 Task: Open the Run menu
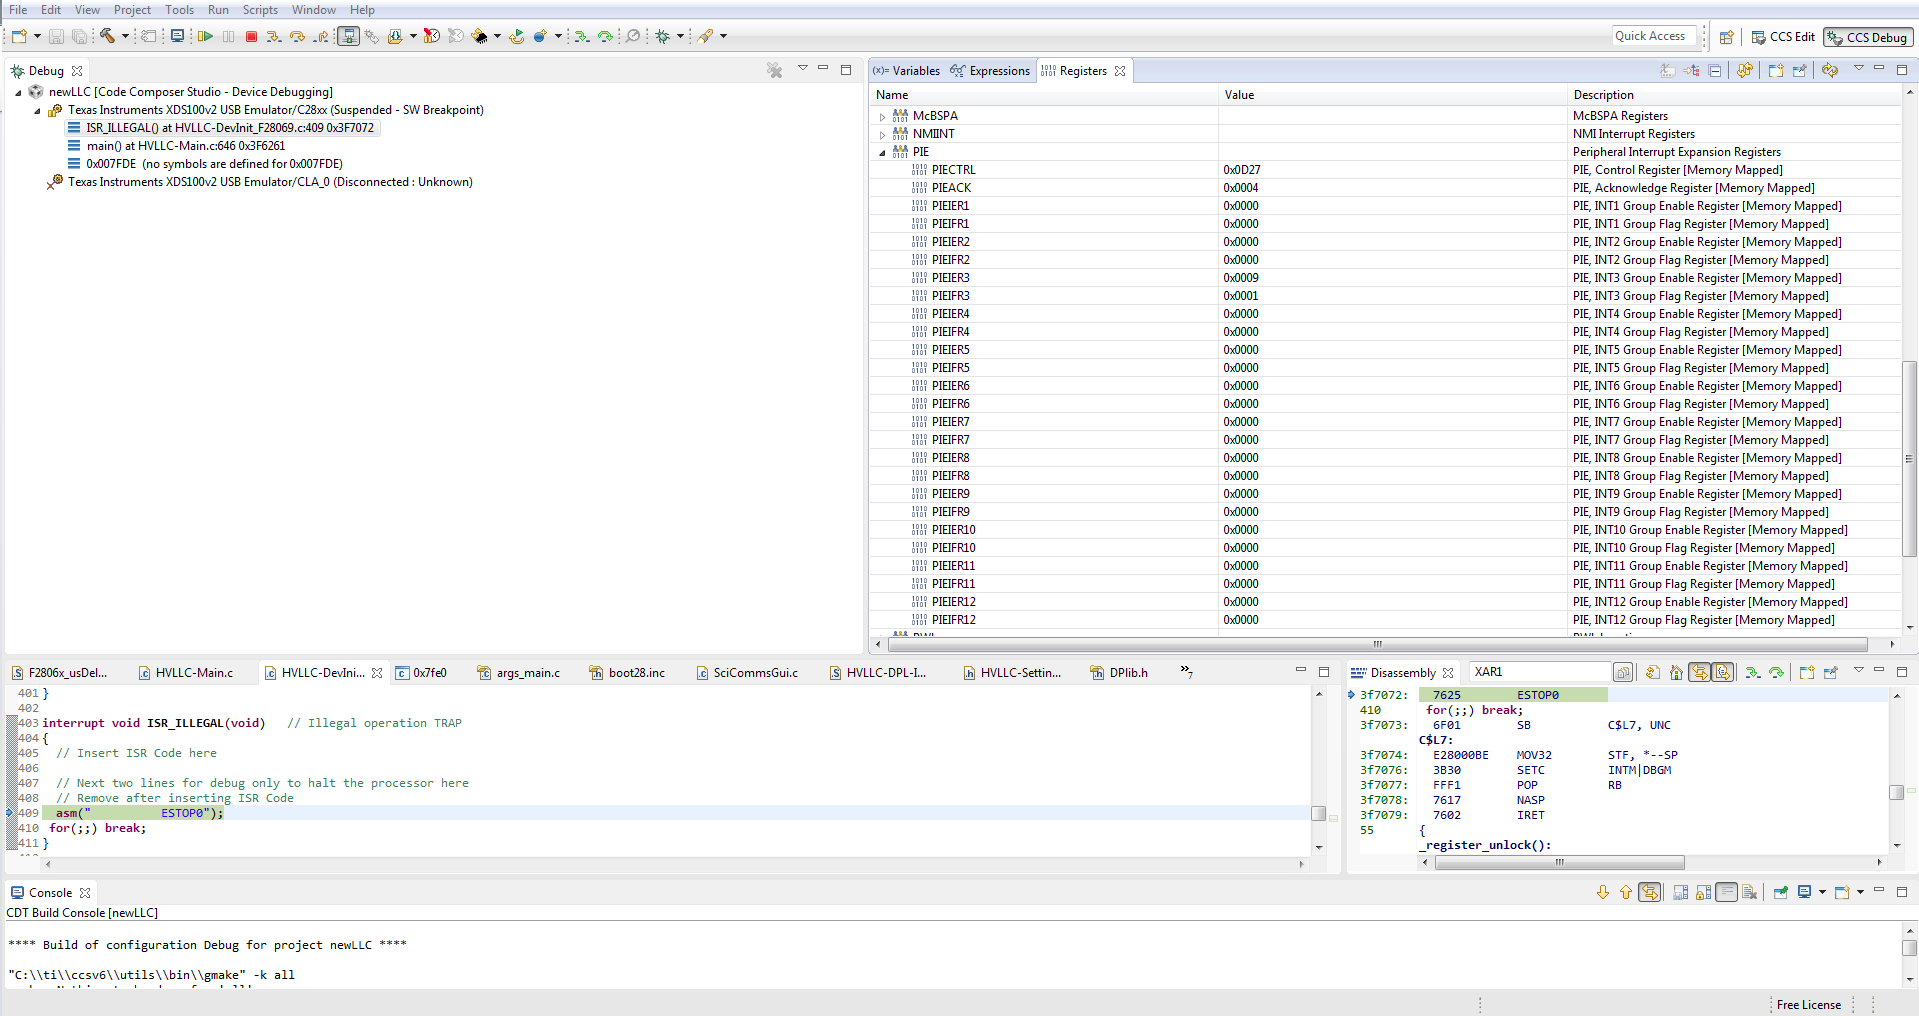(218, 10)
